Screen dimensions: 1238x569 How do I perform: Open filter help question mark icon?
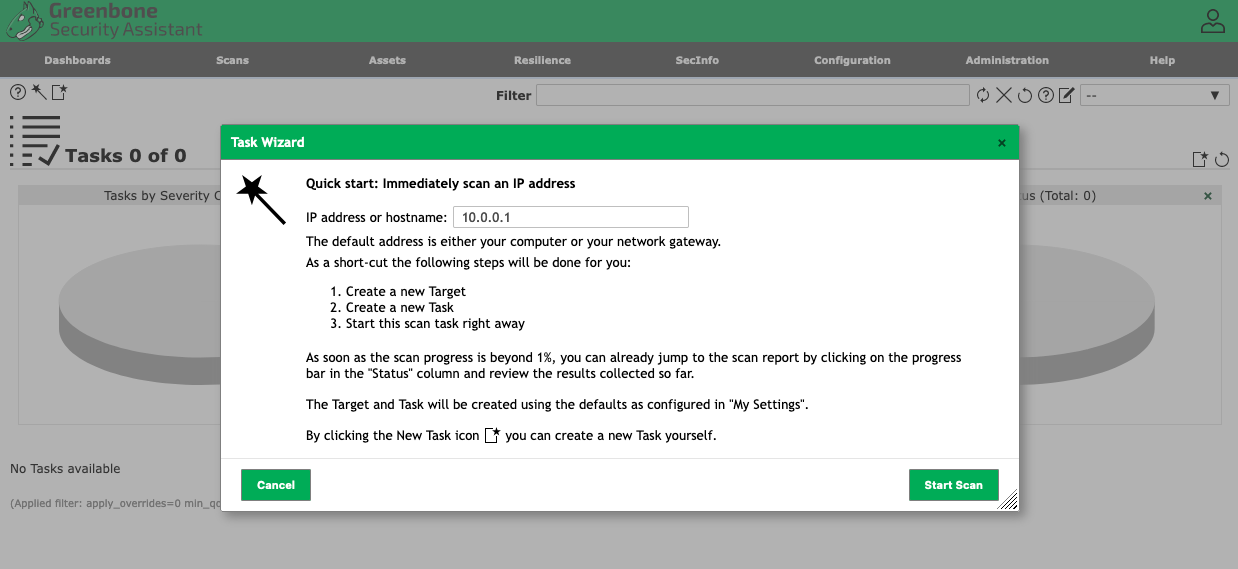coord(1046,95)
